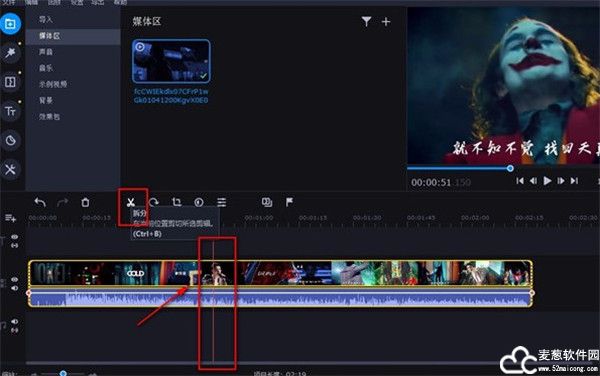The height and width of the screenshot is (376, 600).
Task: Delete selected clip with trash icon
Action: tap(85, 202)
